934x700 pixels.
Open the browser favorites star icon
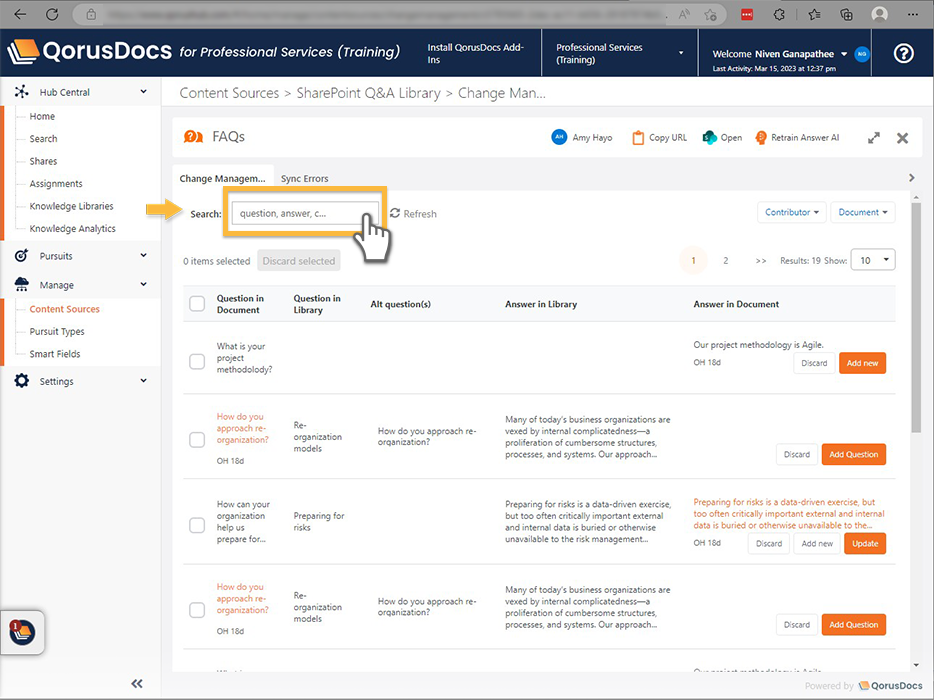click(814, 15)
